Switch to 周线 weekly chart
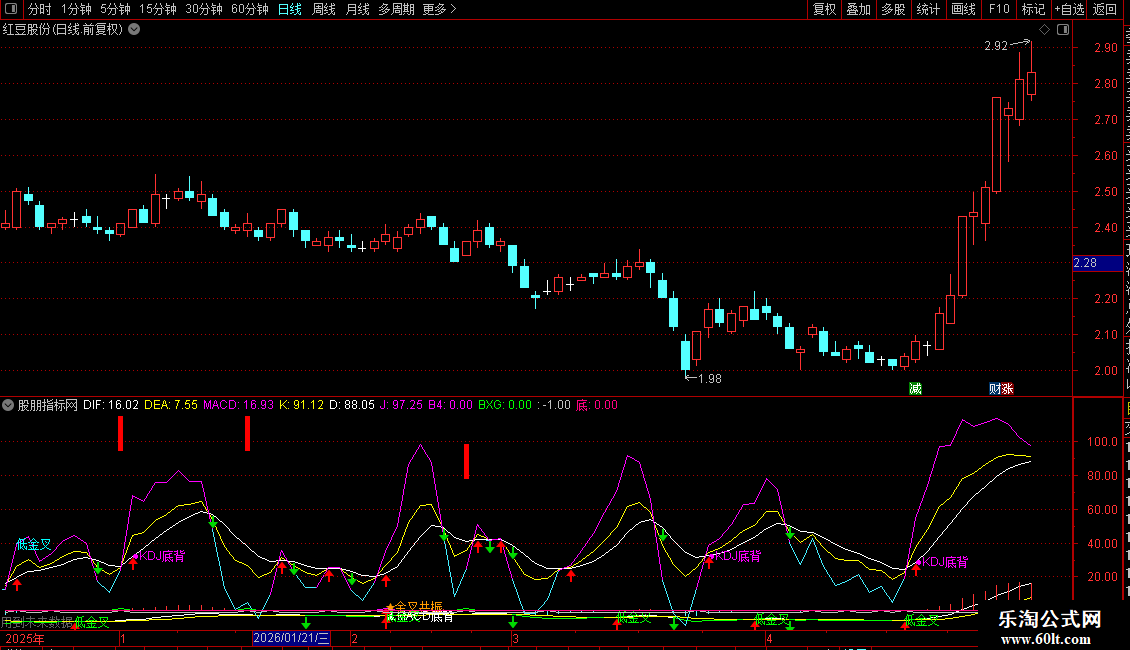Screen dimensions: 1130x650 324,9
